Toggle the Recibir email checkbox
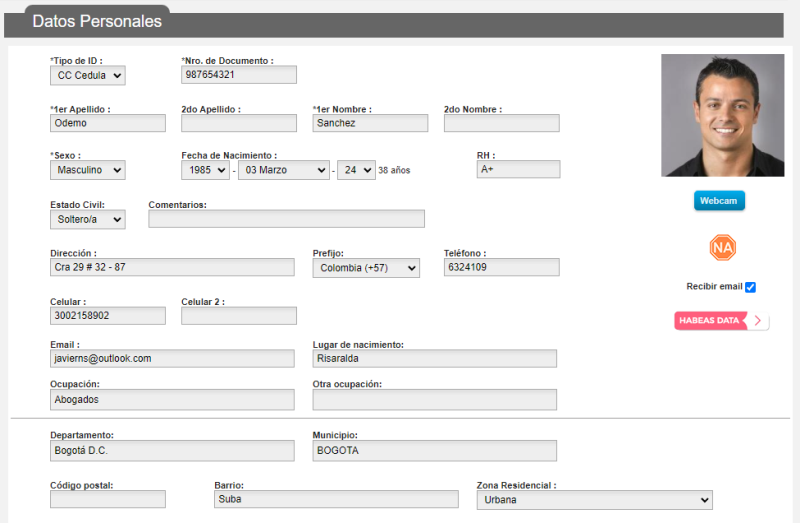 click(750, 287)
